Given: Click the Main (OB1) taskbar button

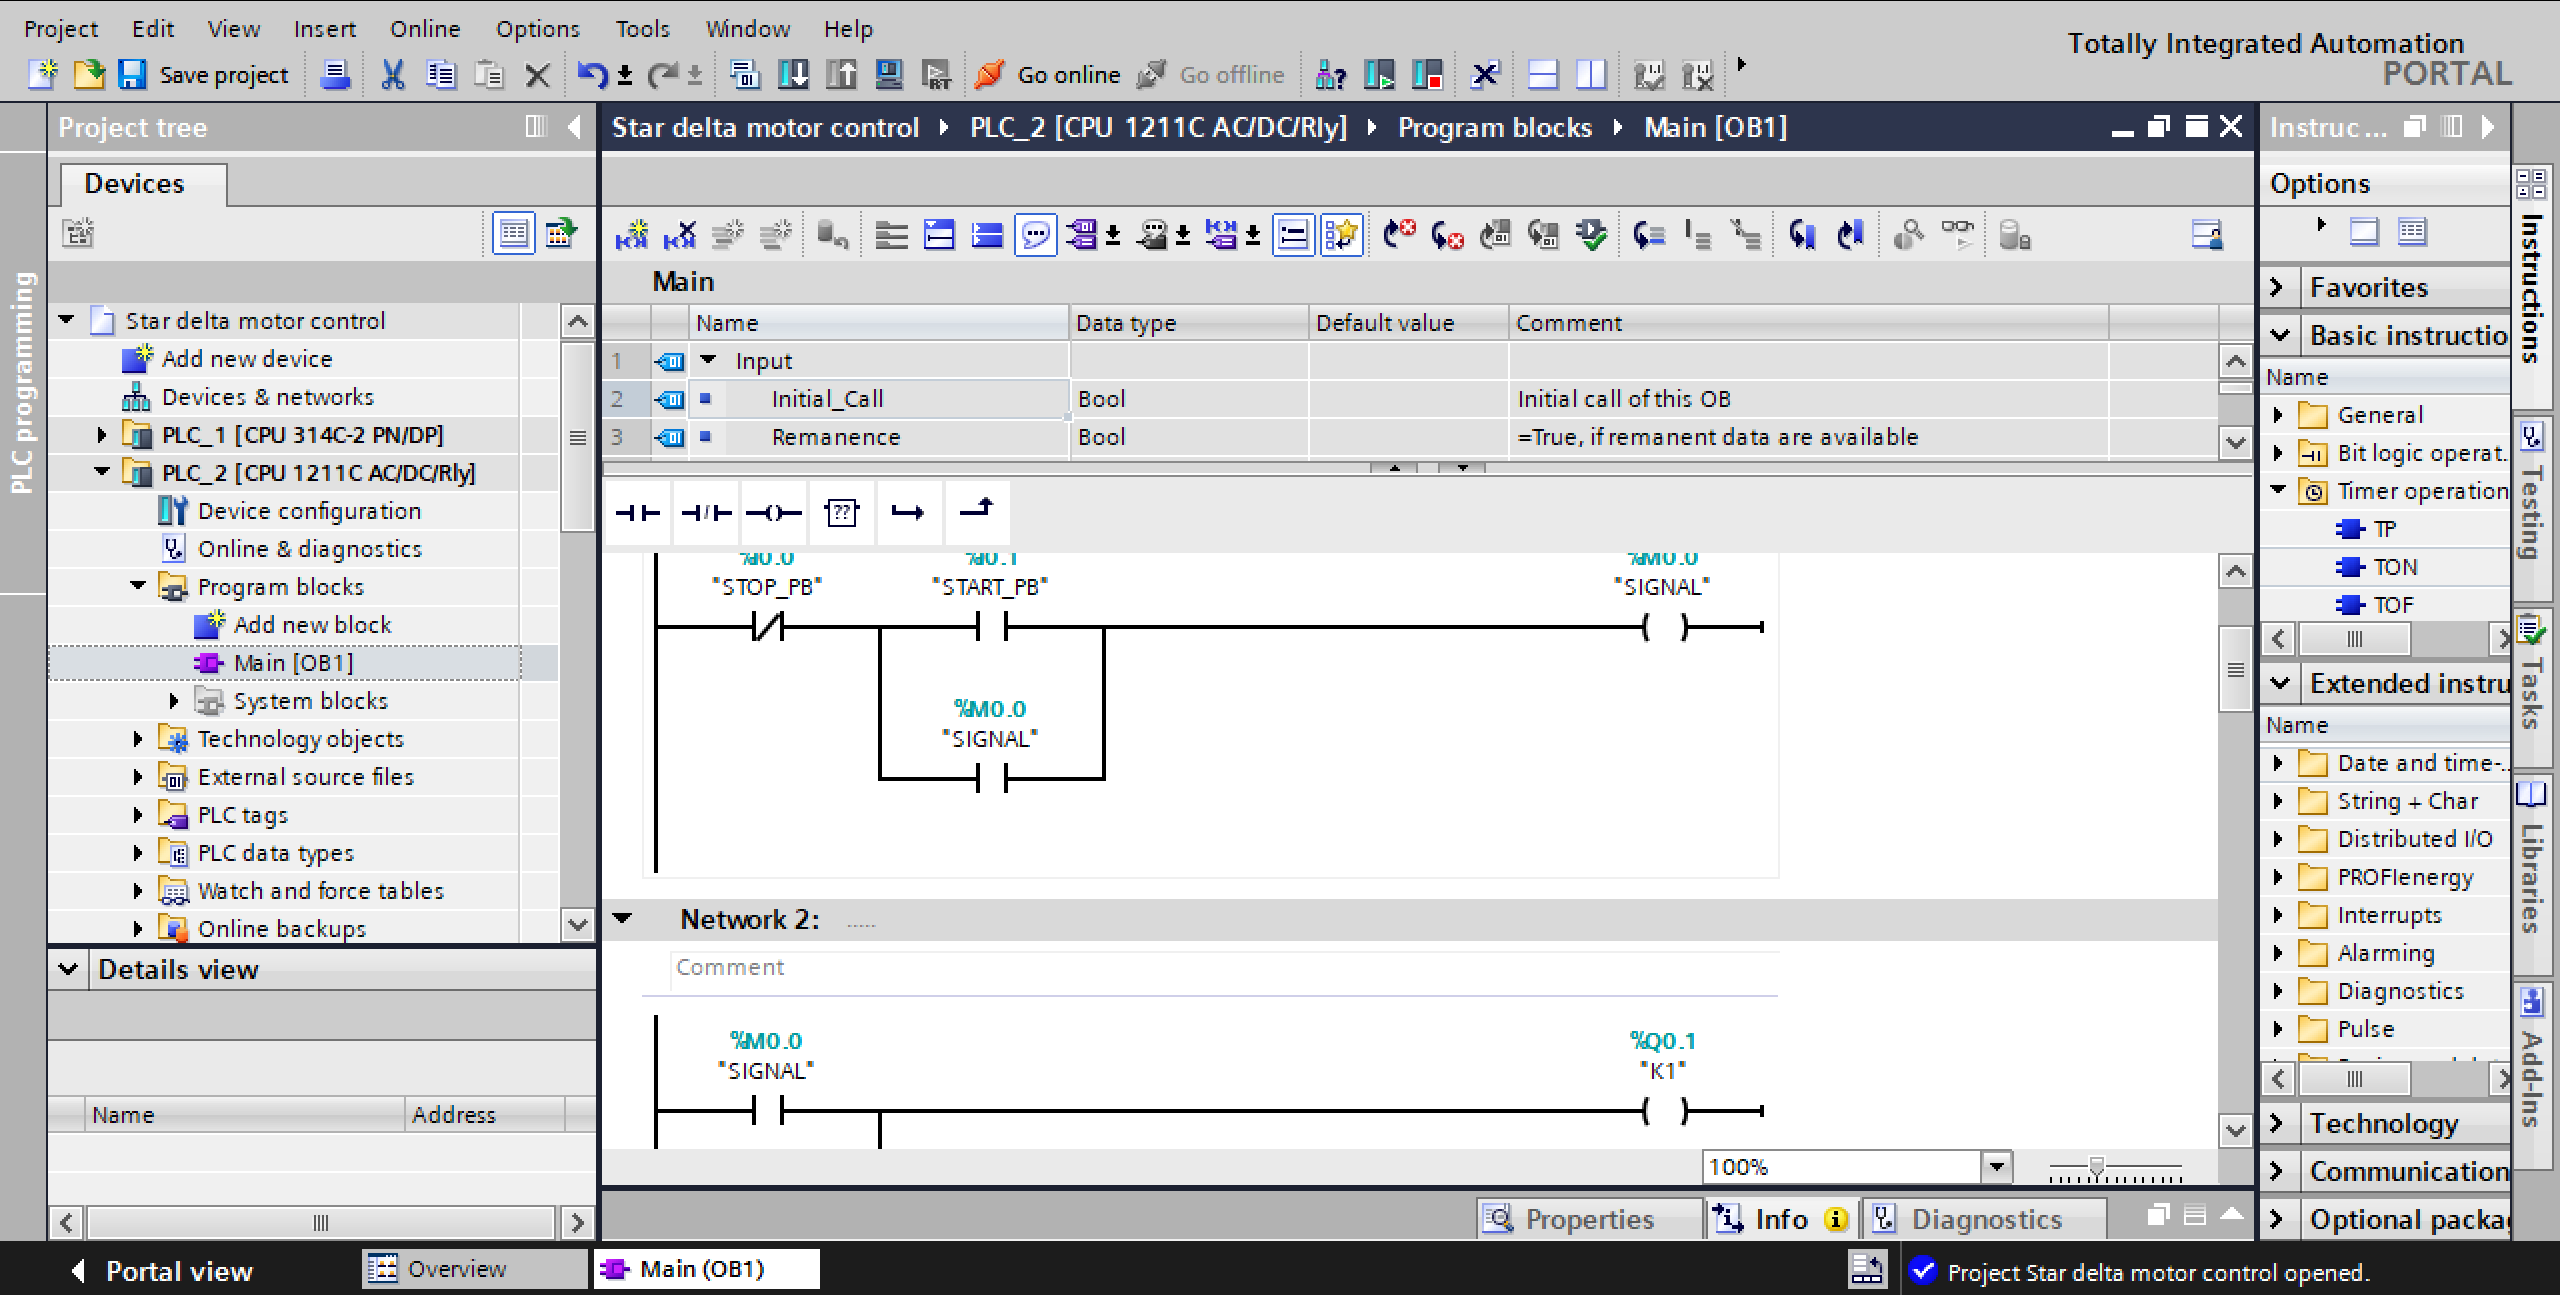Looking at the screenshot, I should [706, 1269].
